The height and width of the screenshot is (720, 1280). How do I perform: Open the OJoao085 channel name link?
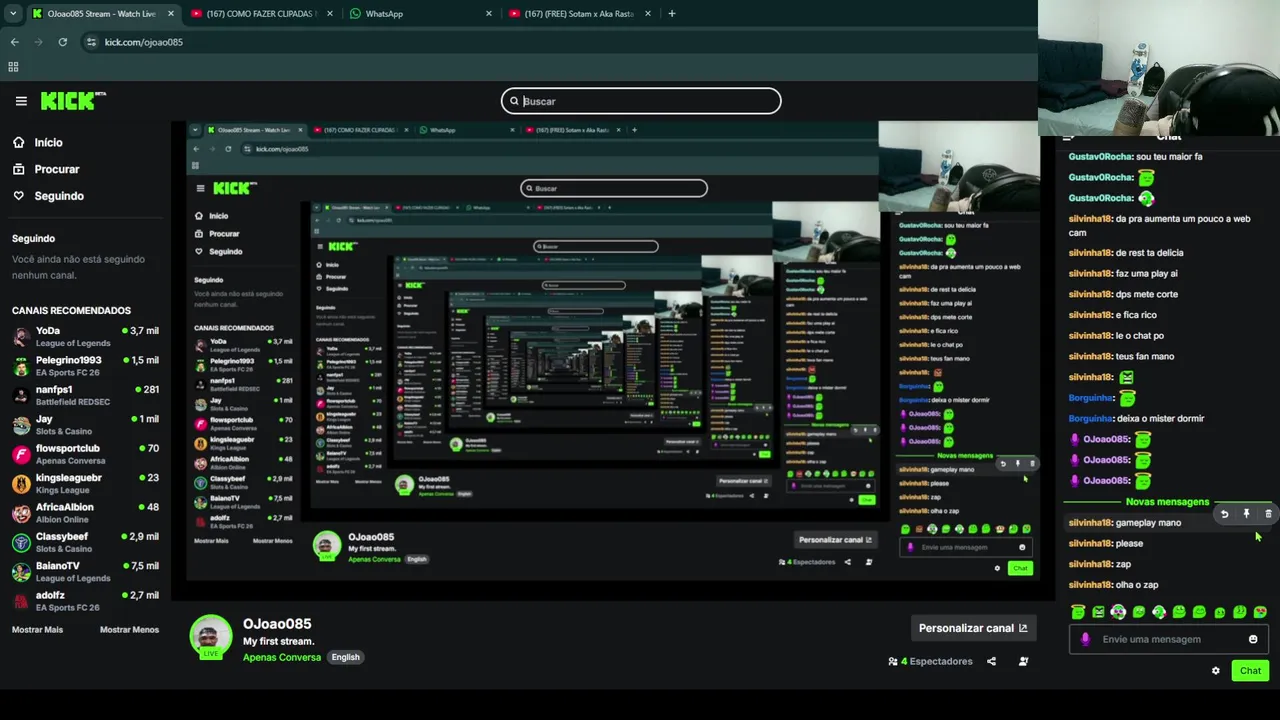(x=277, y=624)
